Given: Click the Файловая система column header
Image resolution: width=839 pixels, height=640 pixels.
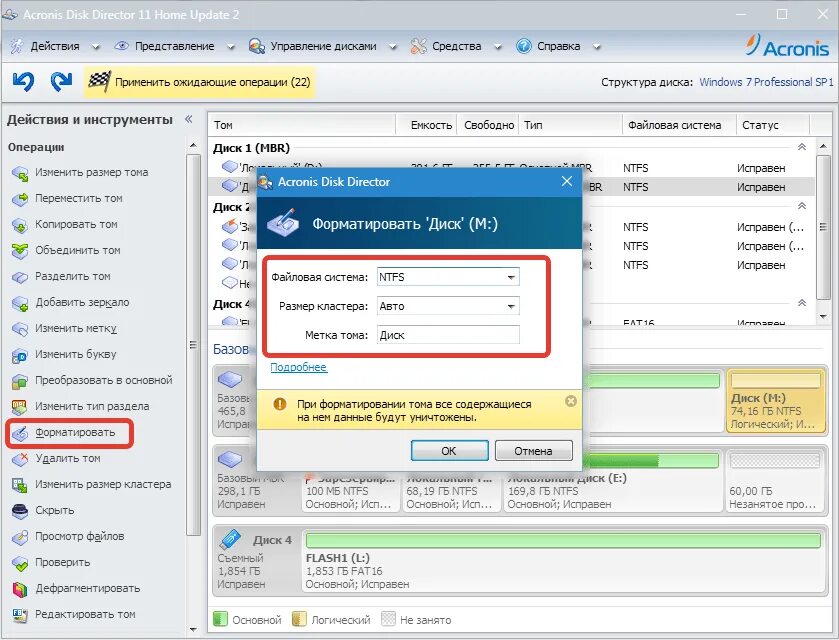Looking at the screenshot, I should click(x=679, y=125).
